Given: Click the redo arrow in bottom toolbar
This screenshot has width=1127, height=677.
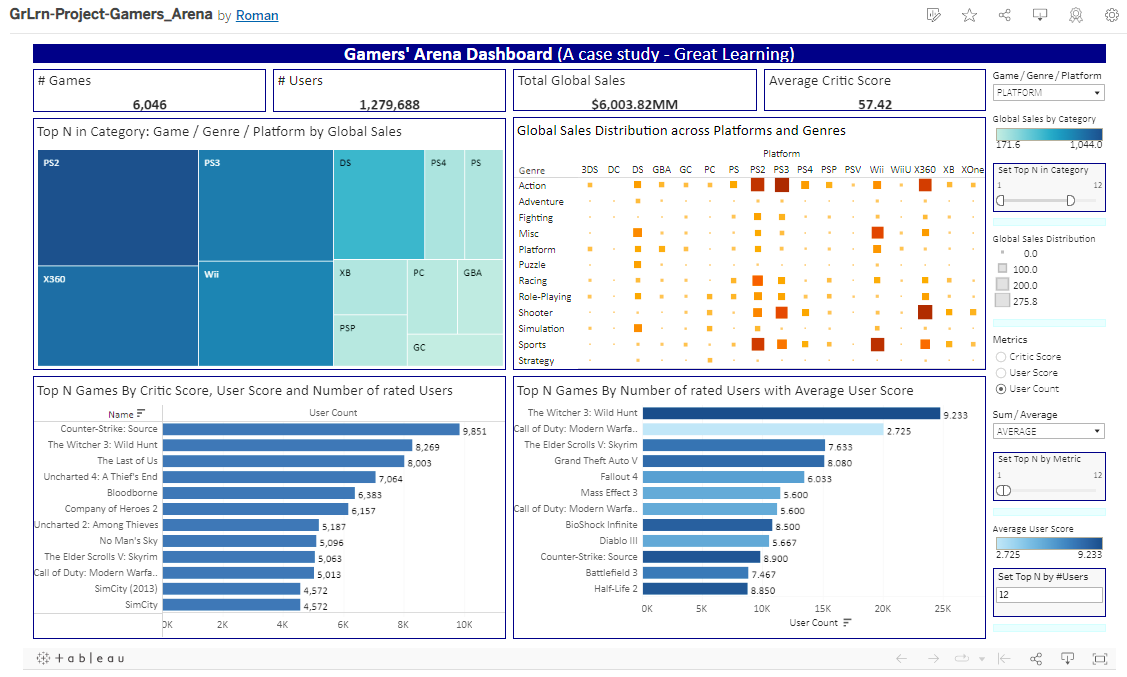Looking at the screenshot, I should coord(932,658).
